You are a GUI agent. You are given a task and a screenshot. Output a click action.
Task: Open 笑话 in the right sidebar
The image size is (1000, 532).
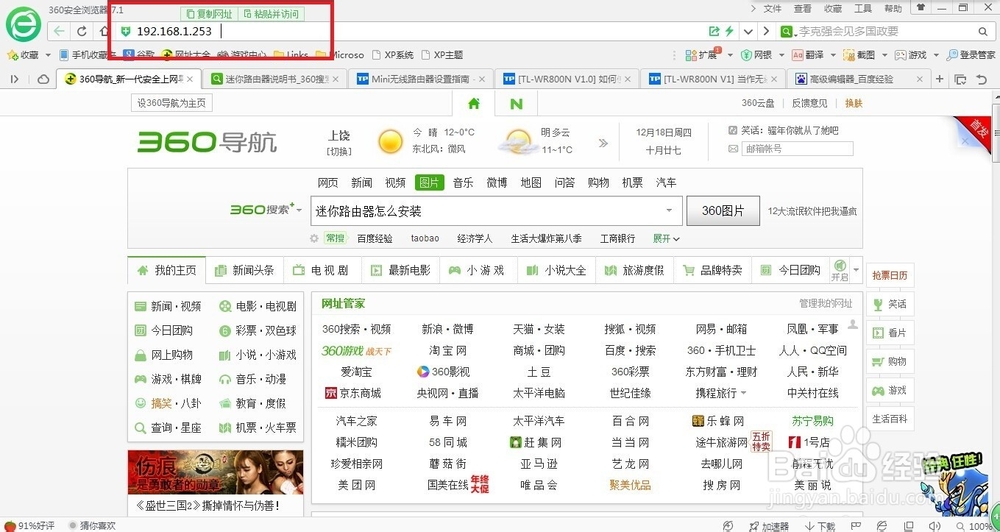890,304
